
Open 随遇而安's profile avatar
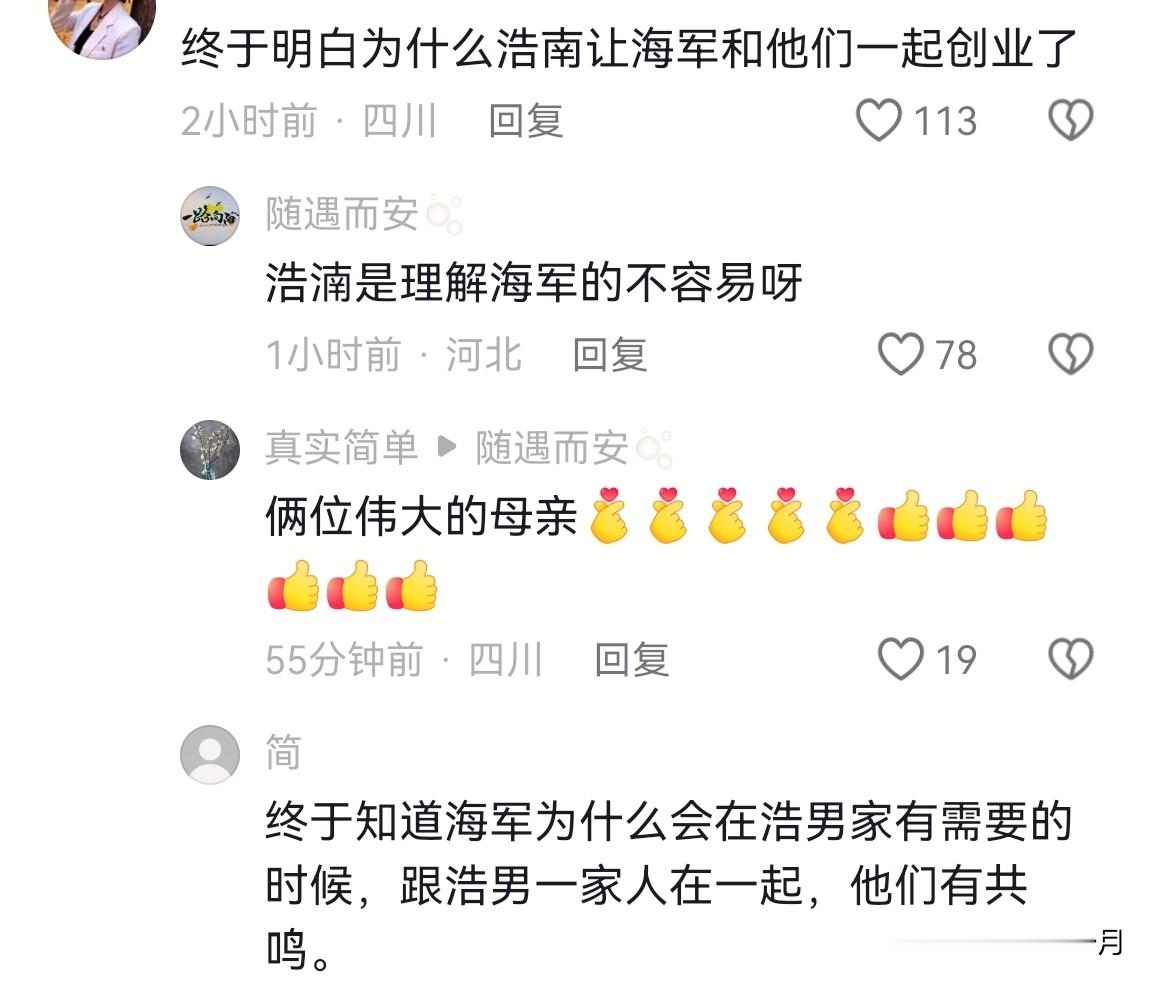pos(210,216)
